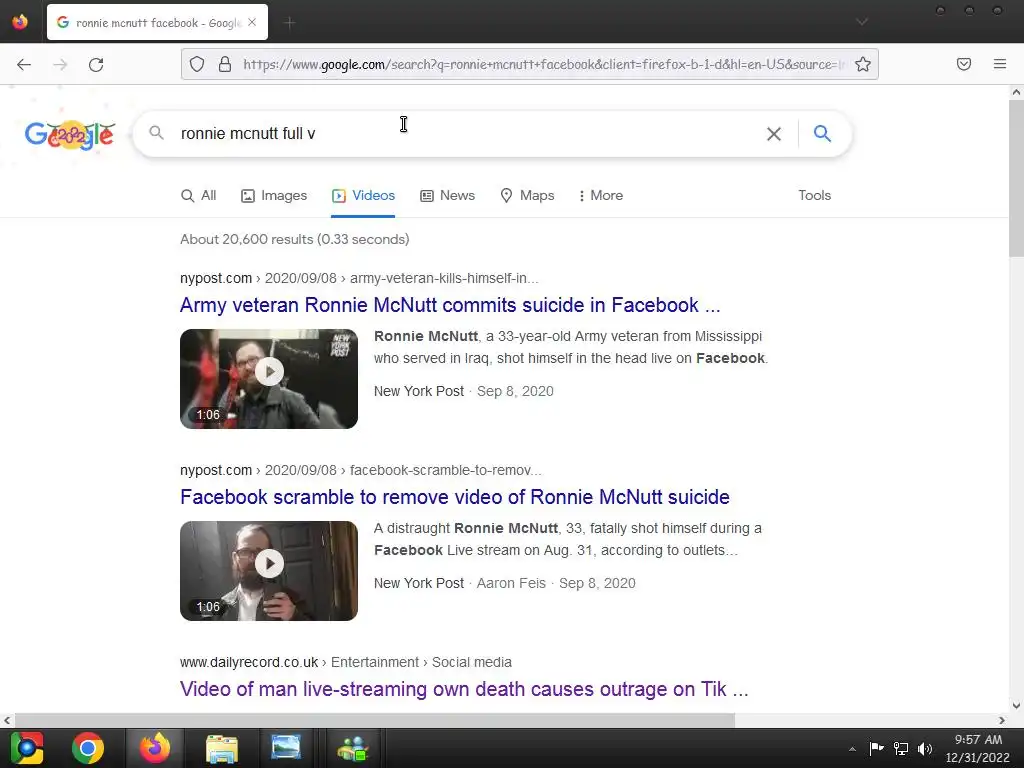Click scroll down arrow on vertical scrollbar

1016,705
